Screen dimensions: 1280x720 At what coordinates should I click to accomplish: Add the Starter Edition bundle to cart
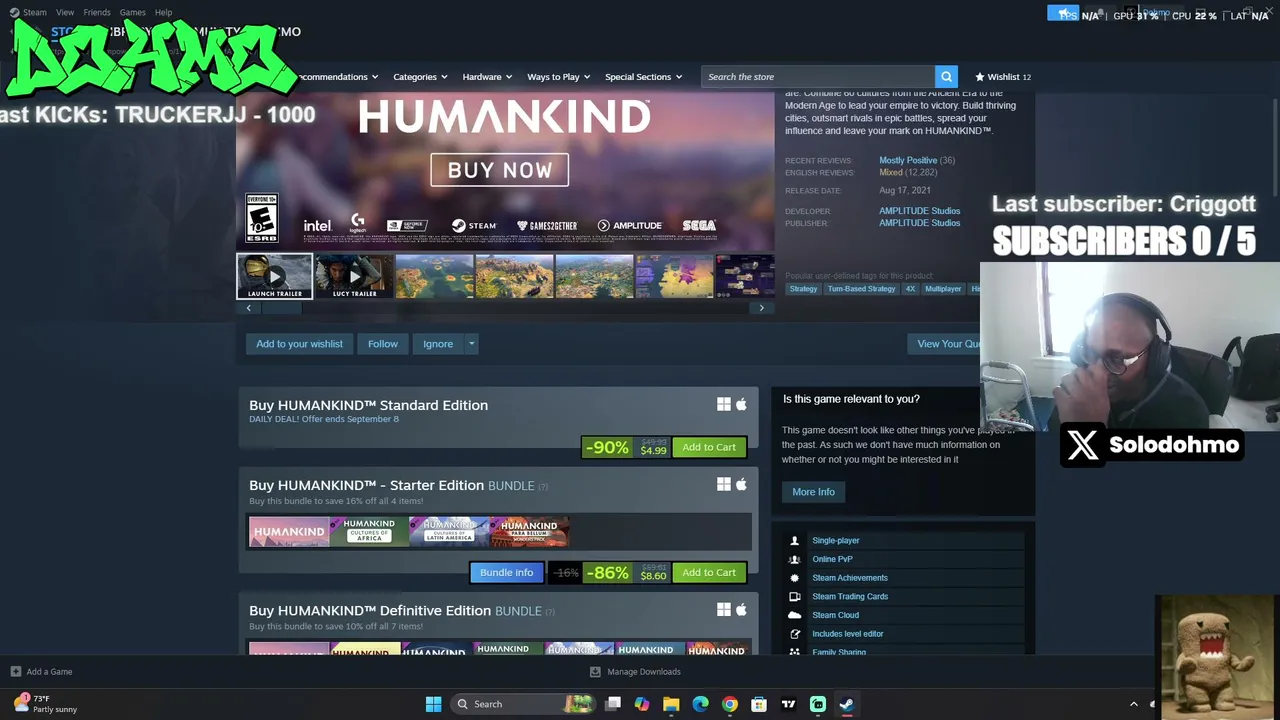(709, 573)
